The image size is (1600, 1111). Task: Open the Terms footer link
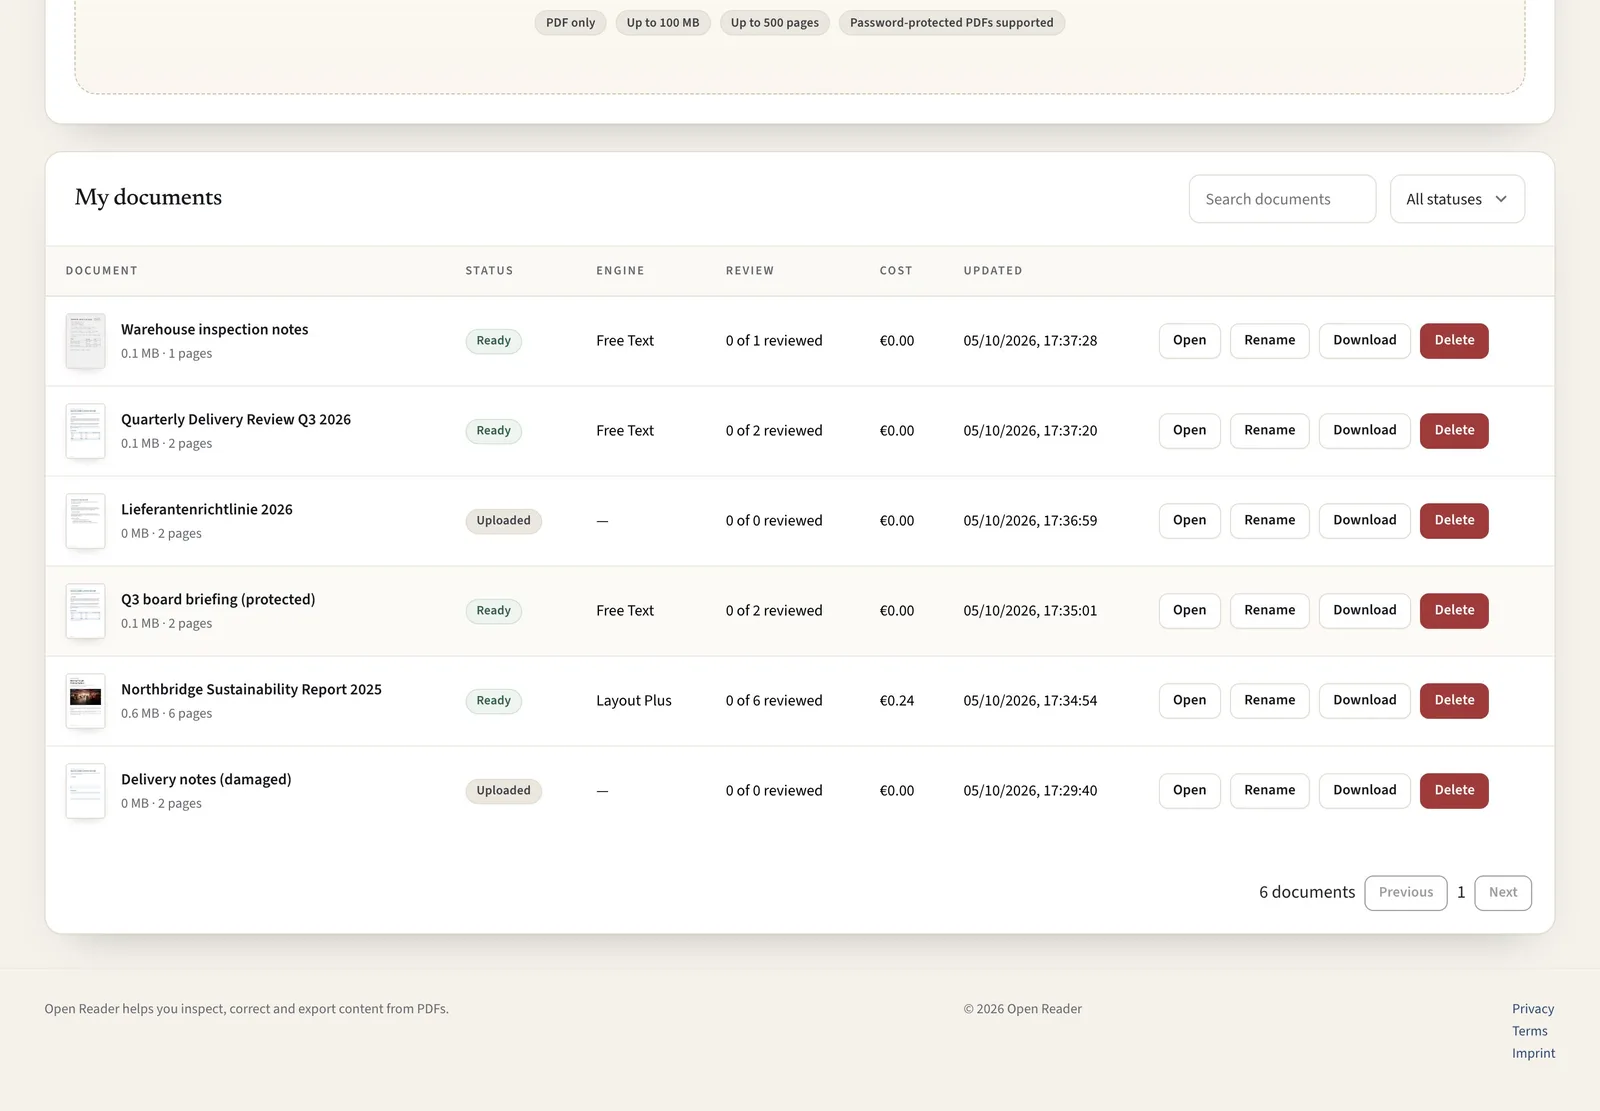coord(1529,1031)
